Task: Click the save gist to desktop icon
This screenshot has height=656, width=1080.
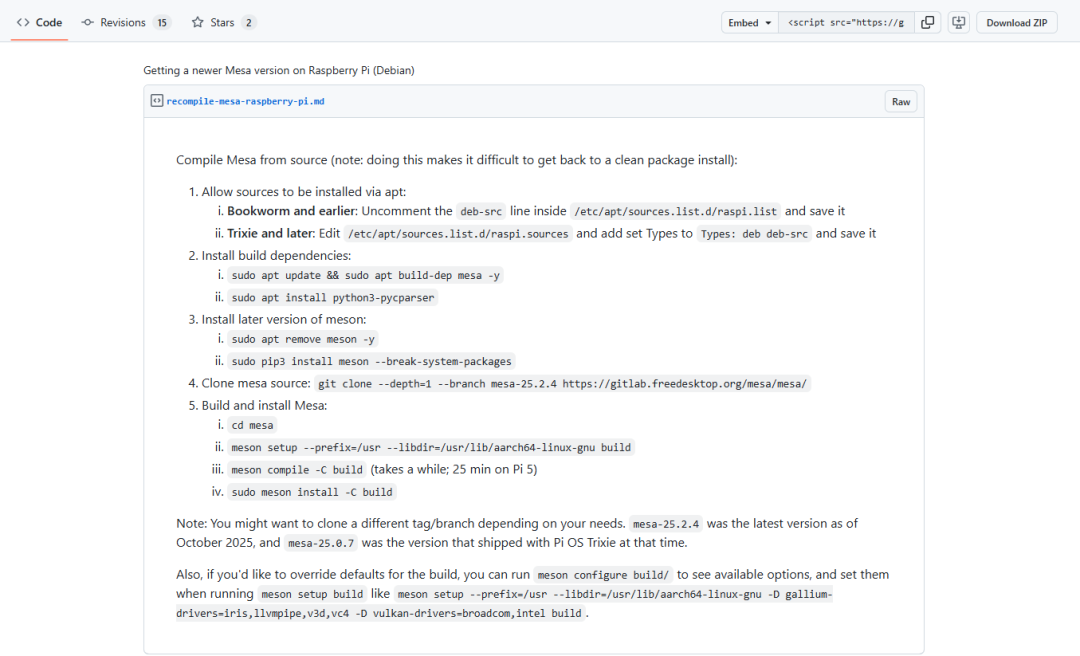Action: pos(958,22)
